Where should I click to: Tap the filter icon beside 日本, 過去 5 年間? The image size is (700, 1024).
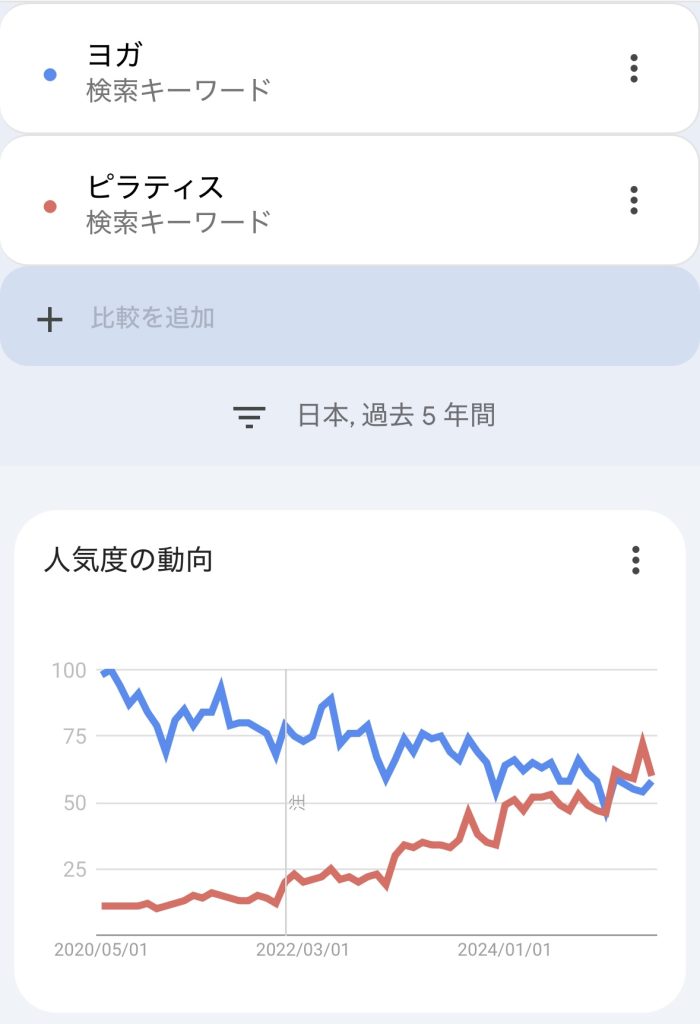249,417
